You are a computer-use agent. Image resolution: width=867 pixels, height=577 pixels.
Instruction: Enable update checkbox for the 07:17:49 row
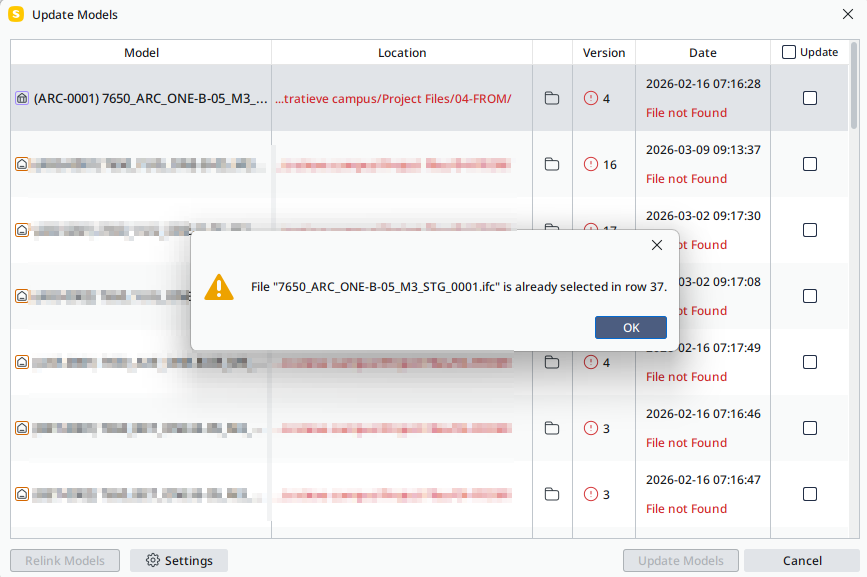(x=809, y=362)
